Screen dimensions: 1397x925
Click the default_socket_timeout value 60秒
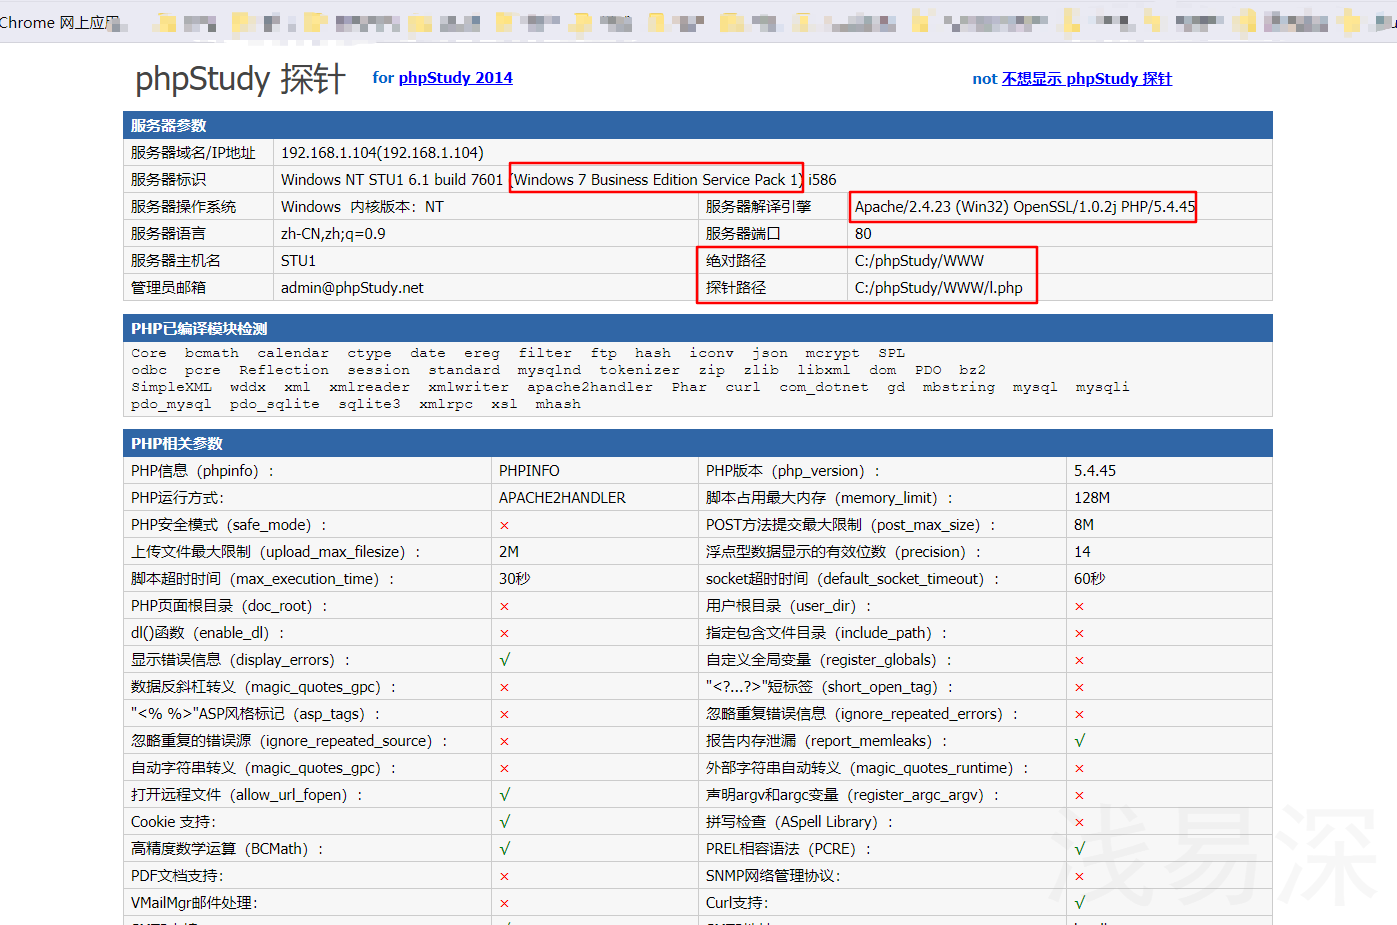(x=1090, y=579)
